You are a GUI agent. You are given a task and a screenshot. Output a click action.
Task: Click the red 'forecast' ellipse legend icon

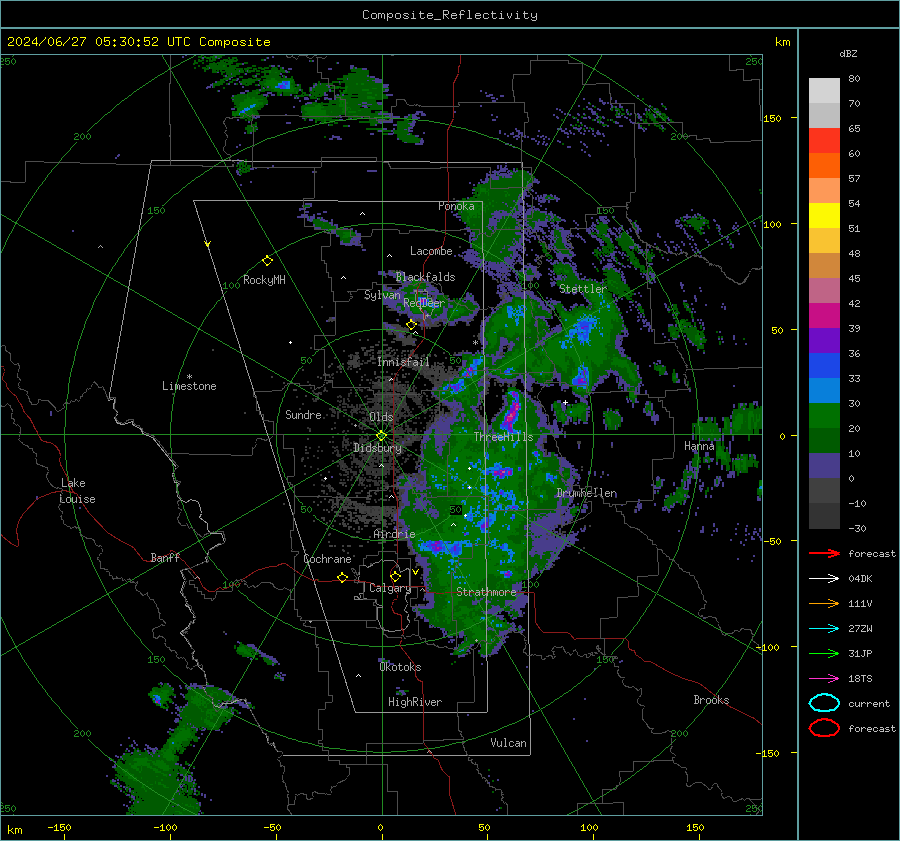[x=824, y=728]
